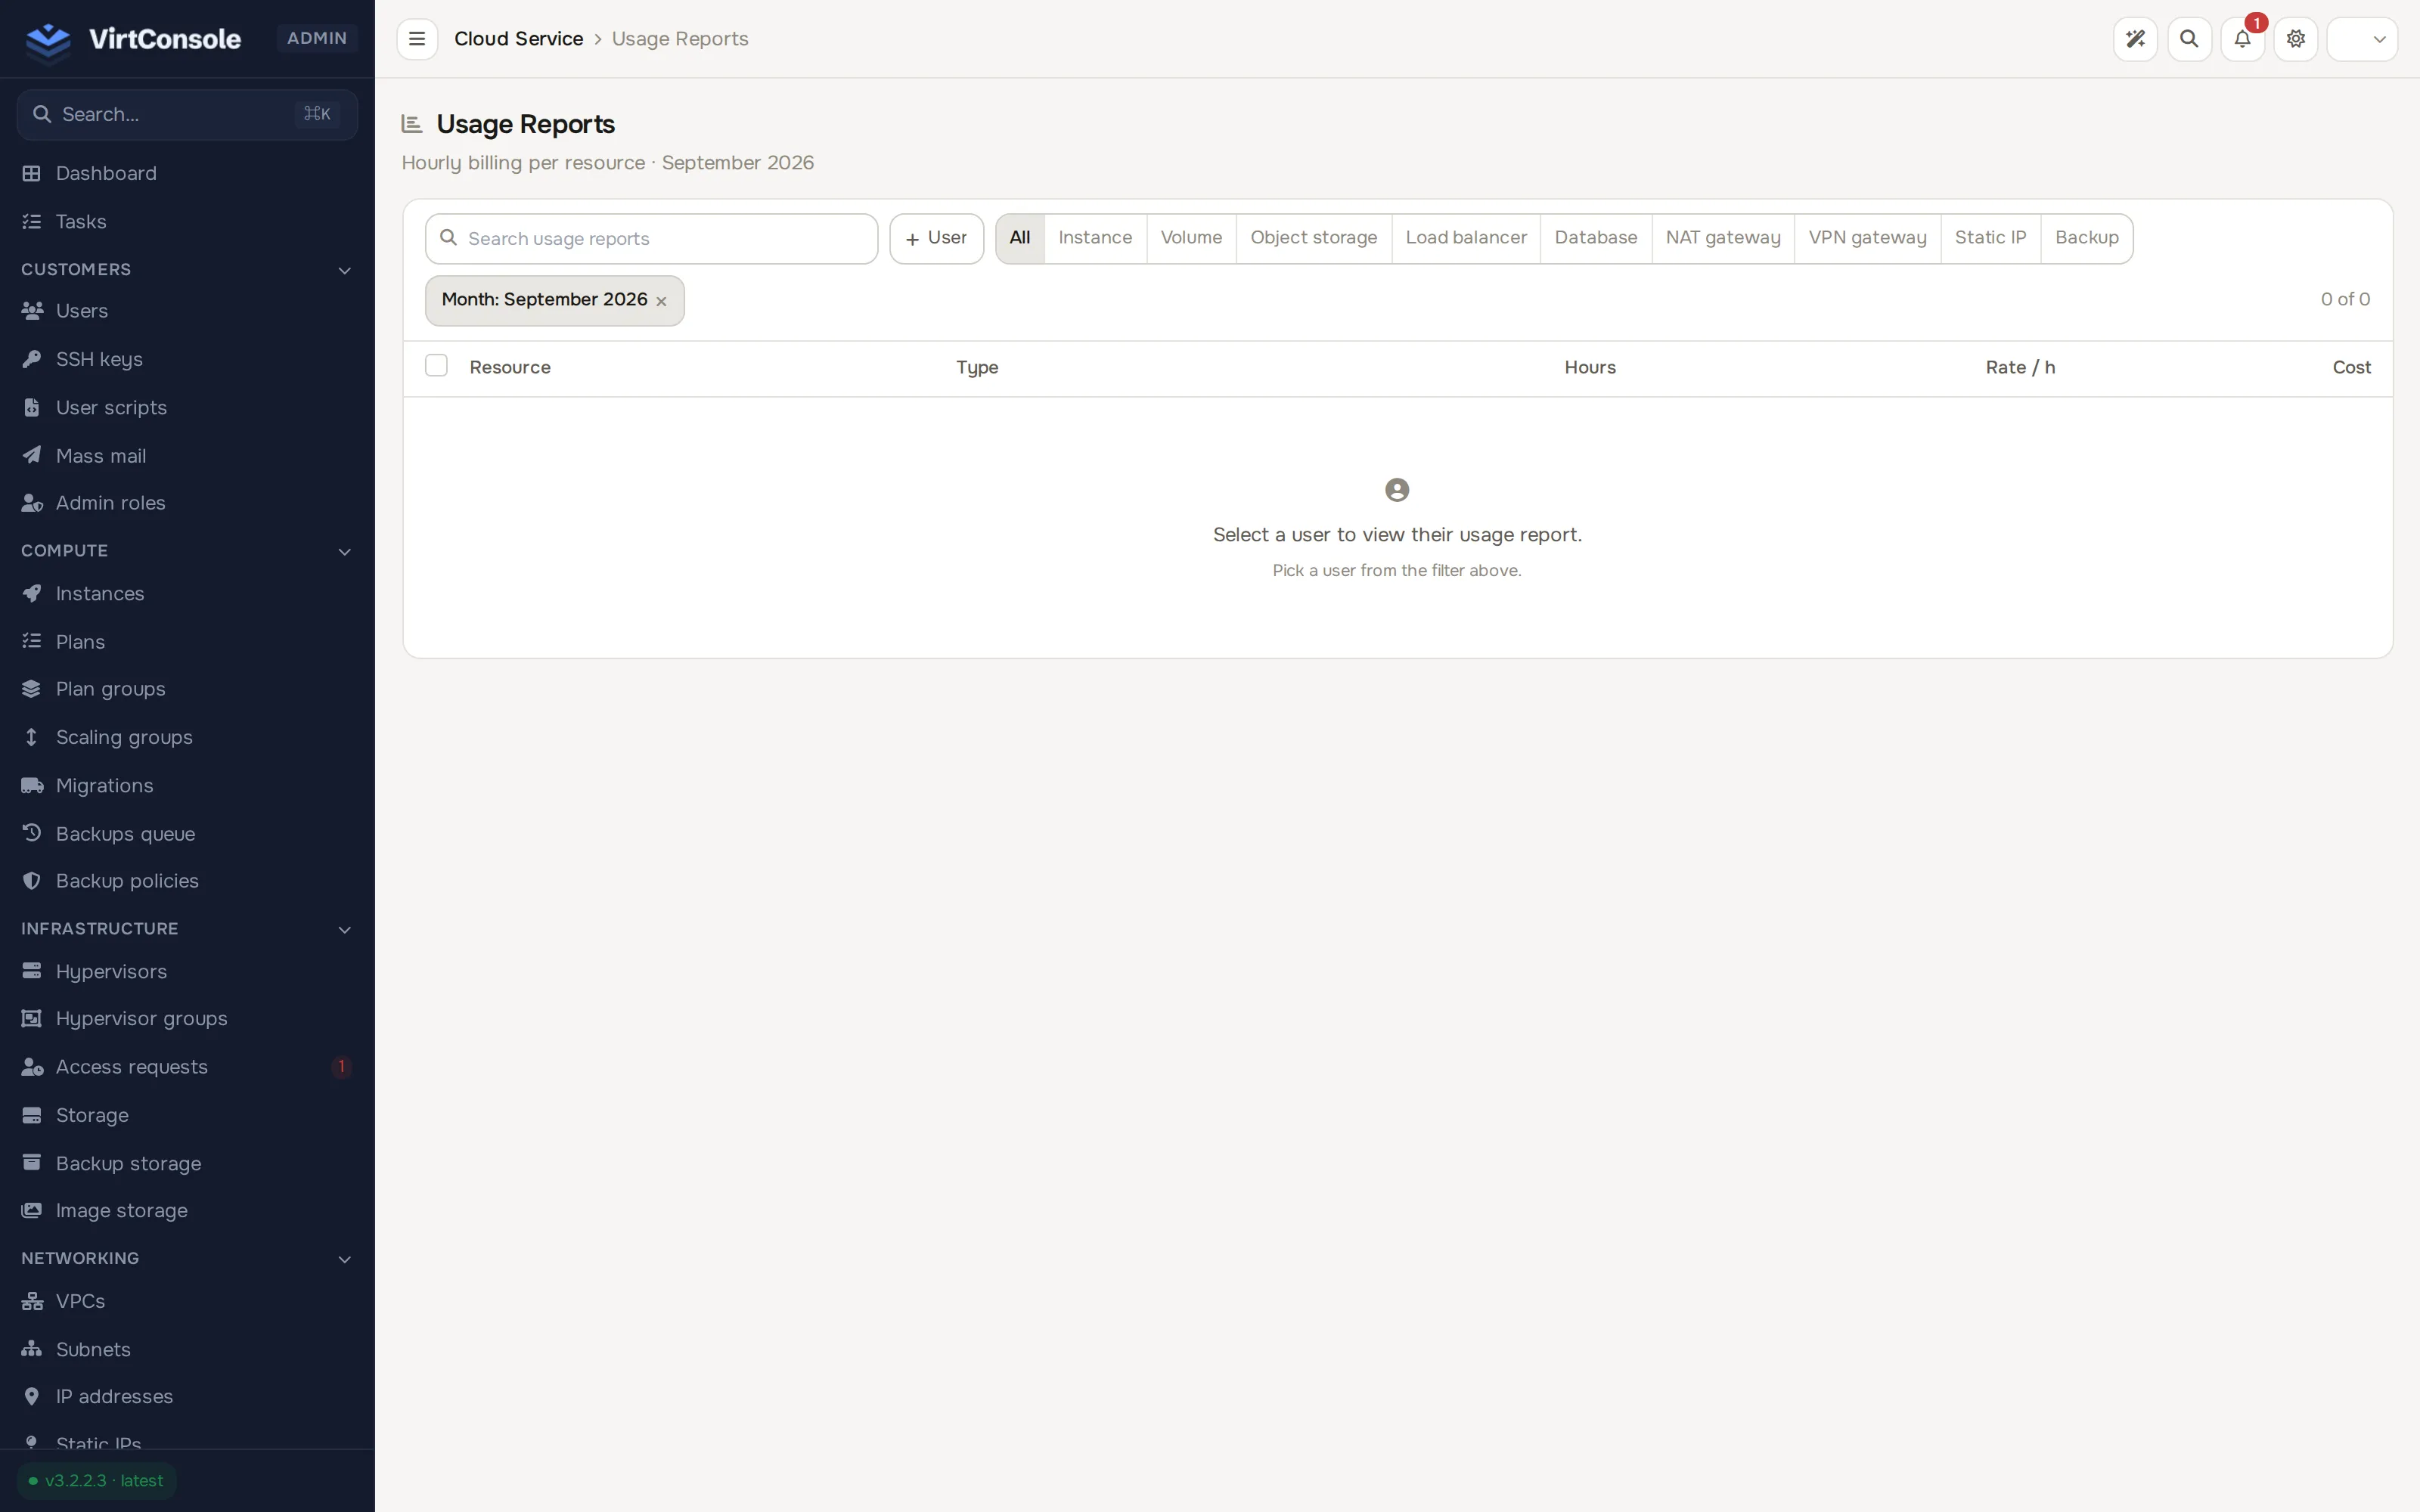Click the sidebar Search box
The image size is (2420, 1512).
click(187, 115)
